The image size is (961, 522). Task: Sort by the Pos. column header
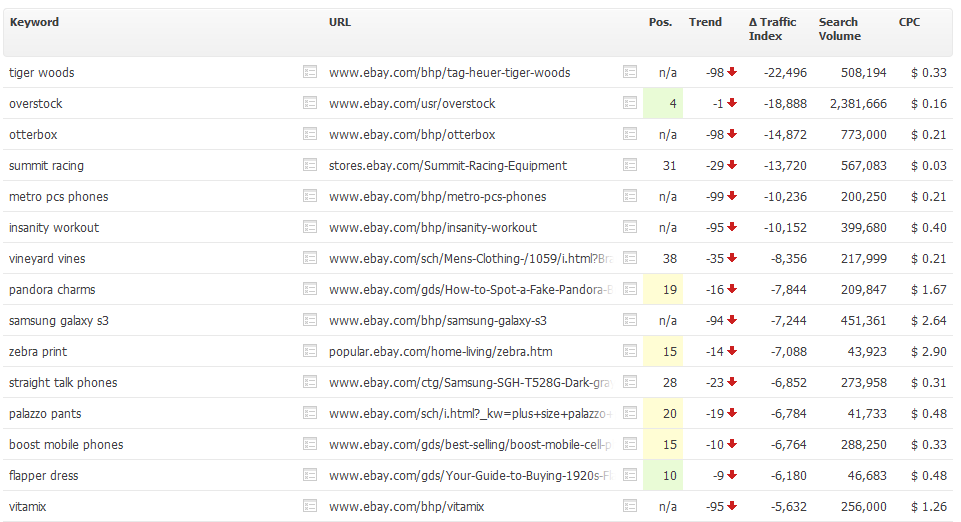tap(660, 22)
